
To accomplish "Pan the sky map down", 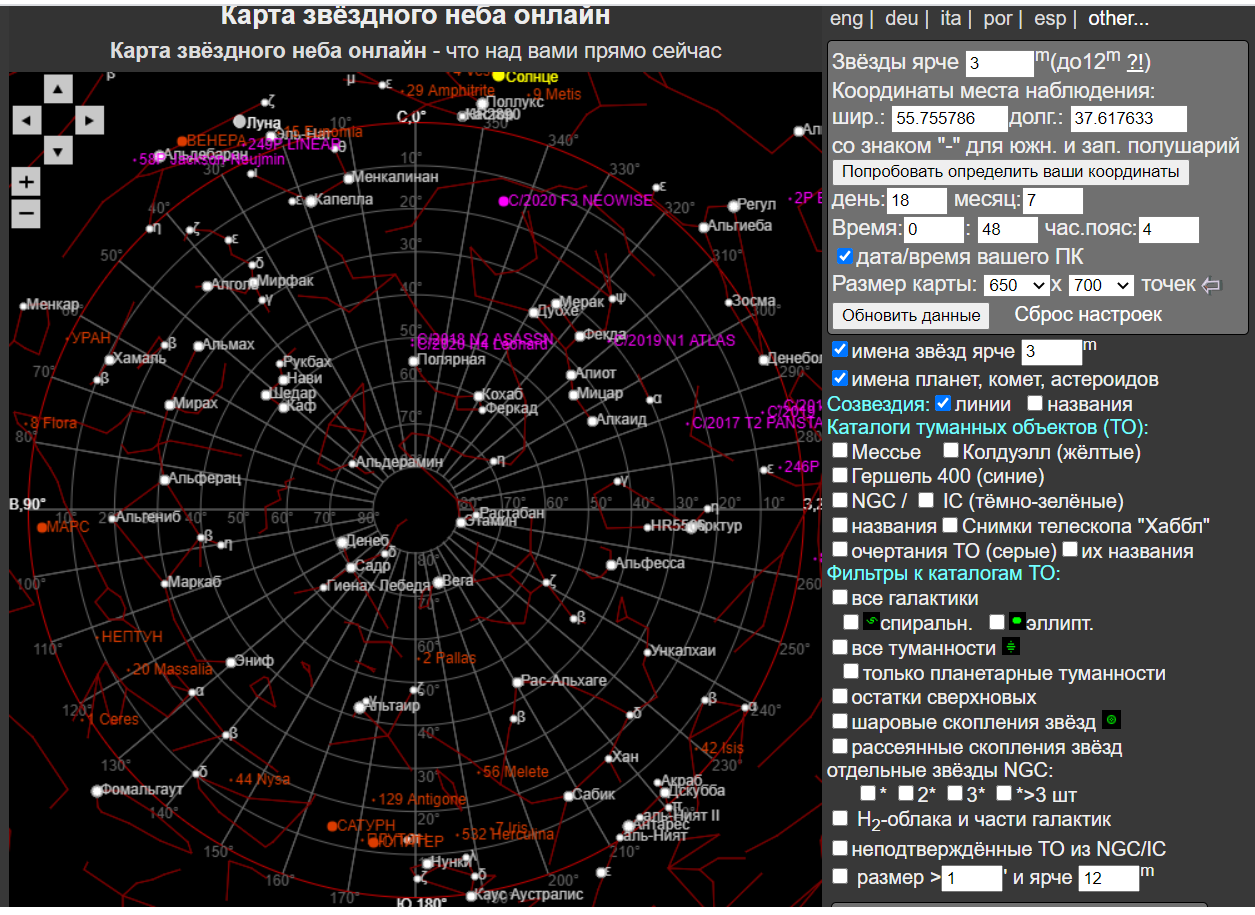I will pos(58,151).
